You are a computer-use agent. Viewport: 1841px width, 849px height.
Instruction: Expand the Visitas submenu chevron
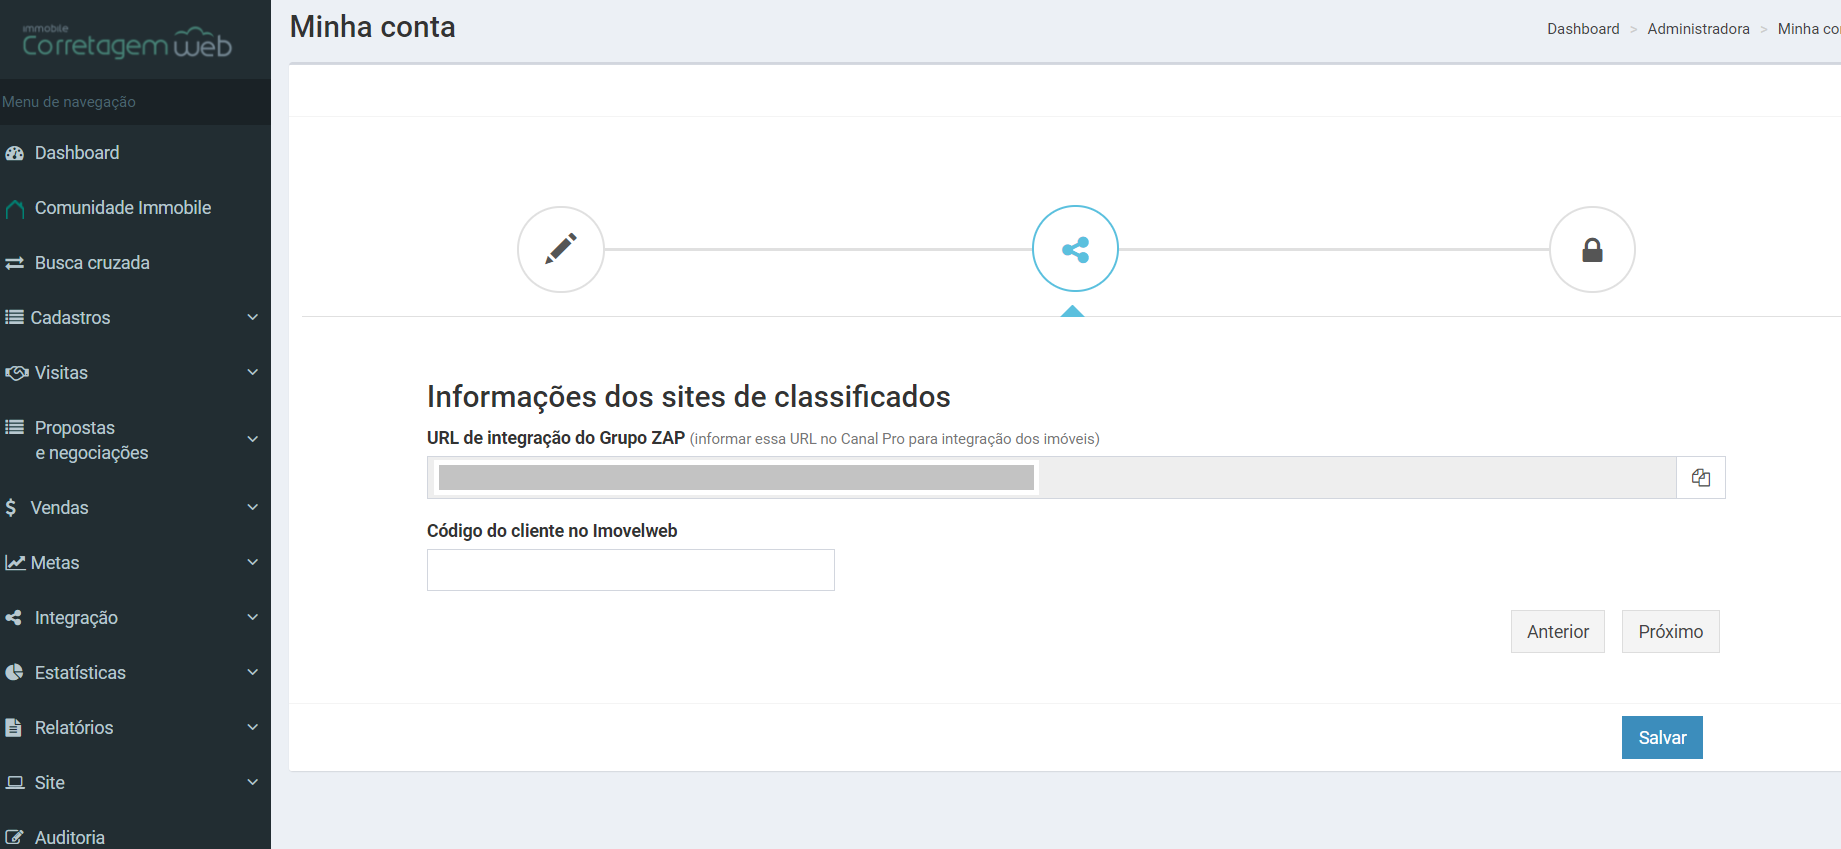tap(253, 372)
